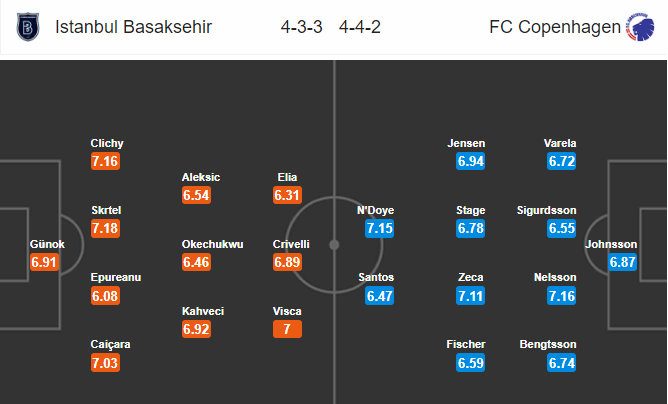The height and width of the screenshot is (404, 668).
Task: Select Nelsson's 7.16 rating badge
Action: point(562,295)
